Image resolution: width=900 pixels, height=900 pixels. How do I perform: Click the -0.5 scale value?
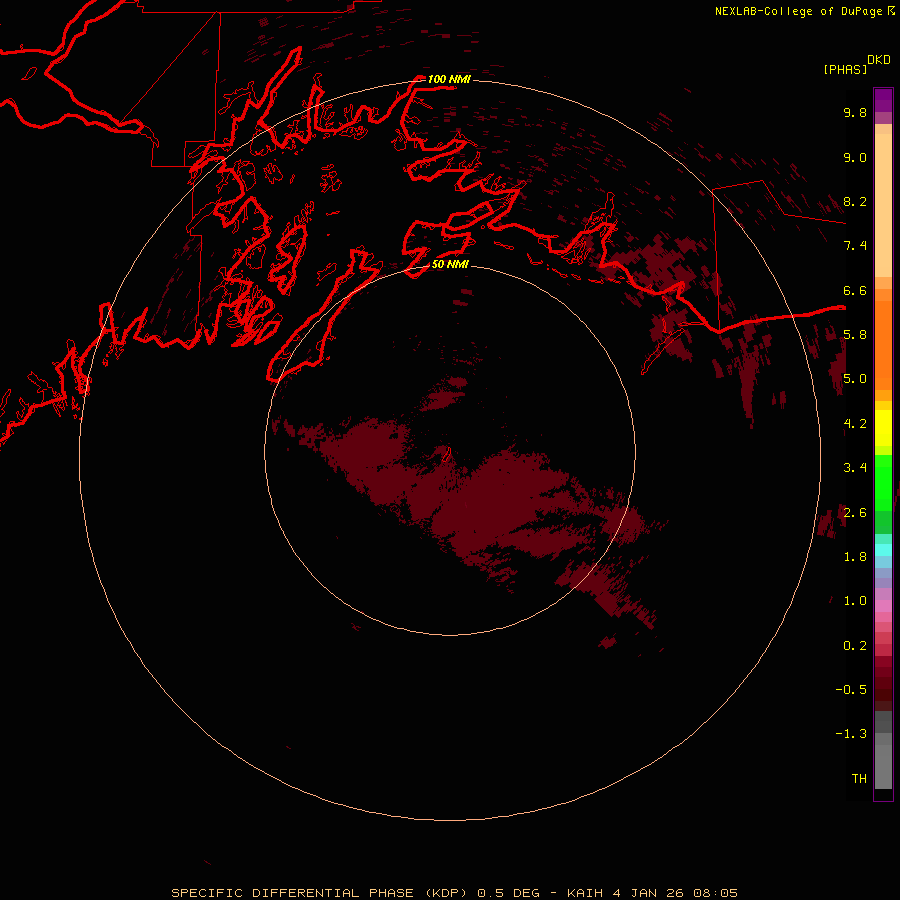tap(851, 690)
